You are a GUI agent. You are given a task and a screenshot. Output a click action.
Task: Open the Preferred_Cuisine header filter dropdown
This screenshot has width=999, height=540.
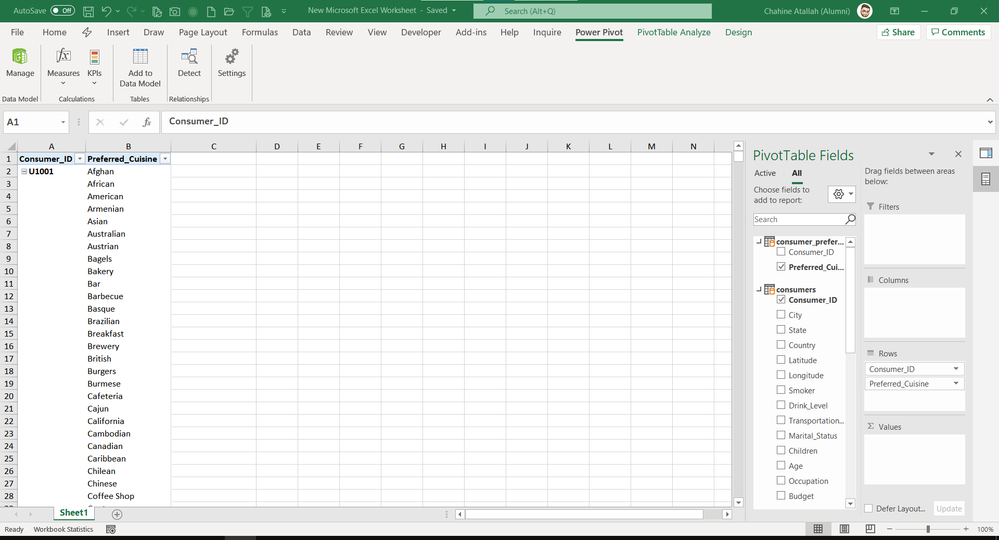coord(165,159)
